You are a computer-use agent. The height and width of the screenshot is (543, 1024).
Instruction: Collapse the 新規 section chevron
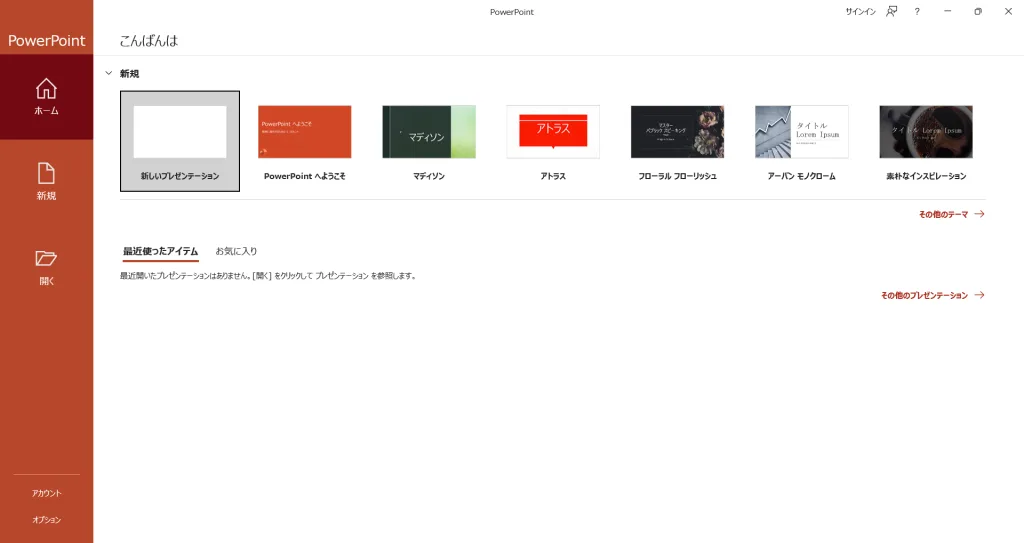point(108,73)
